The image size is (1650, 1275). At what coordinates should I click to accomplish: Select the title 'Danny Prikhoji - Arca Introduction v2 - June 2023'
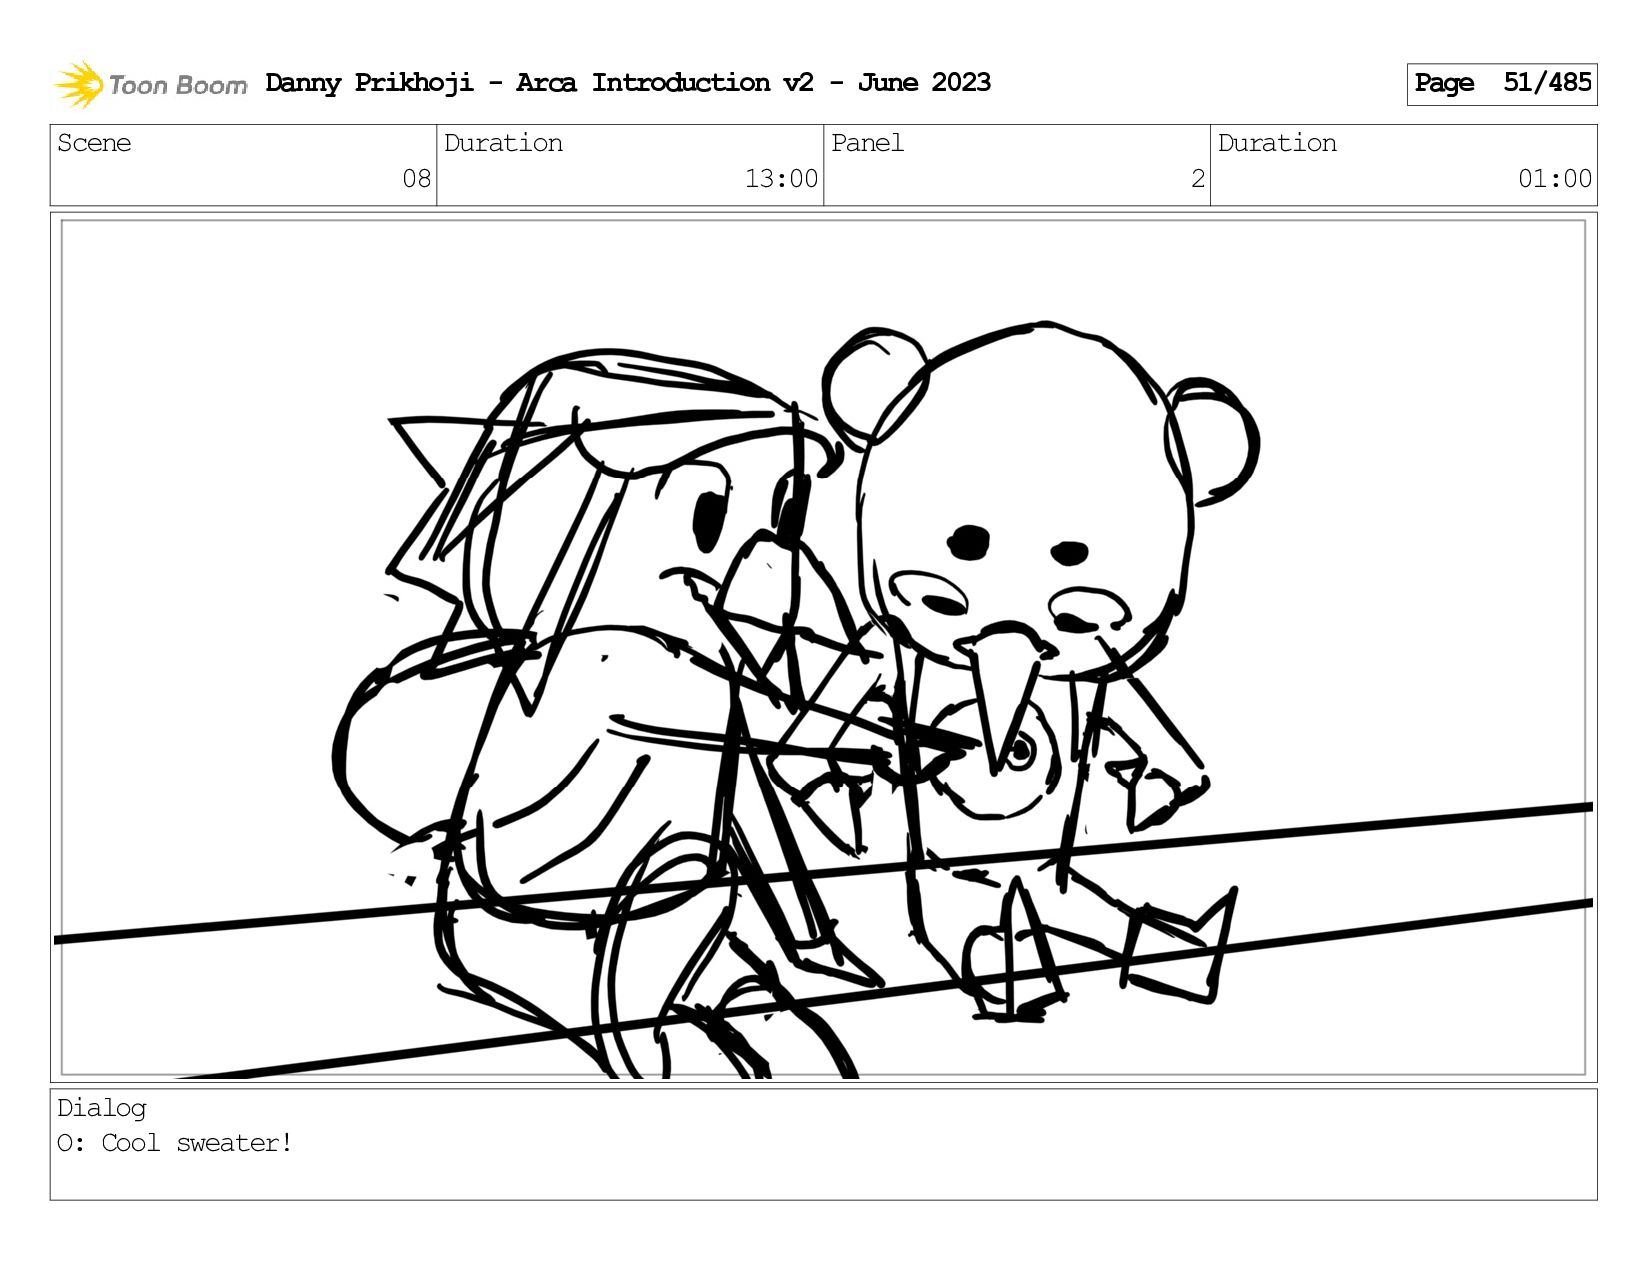click(628, 83)
